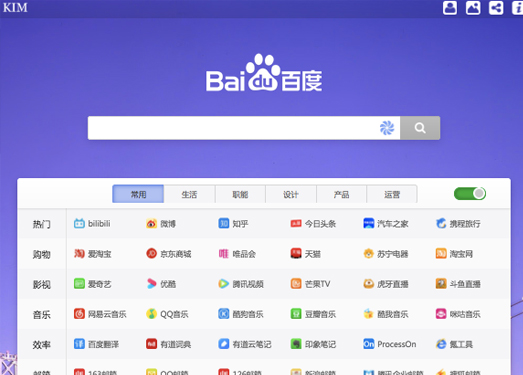Image resolution: width=523 pixels, height=375 pixels.
Task: Click the 虎牙直播 mascot icon
Action: 369,284
